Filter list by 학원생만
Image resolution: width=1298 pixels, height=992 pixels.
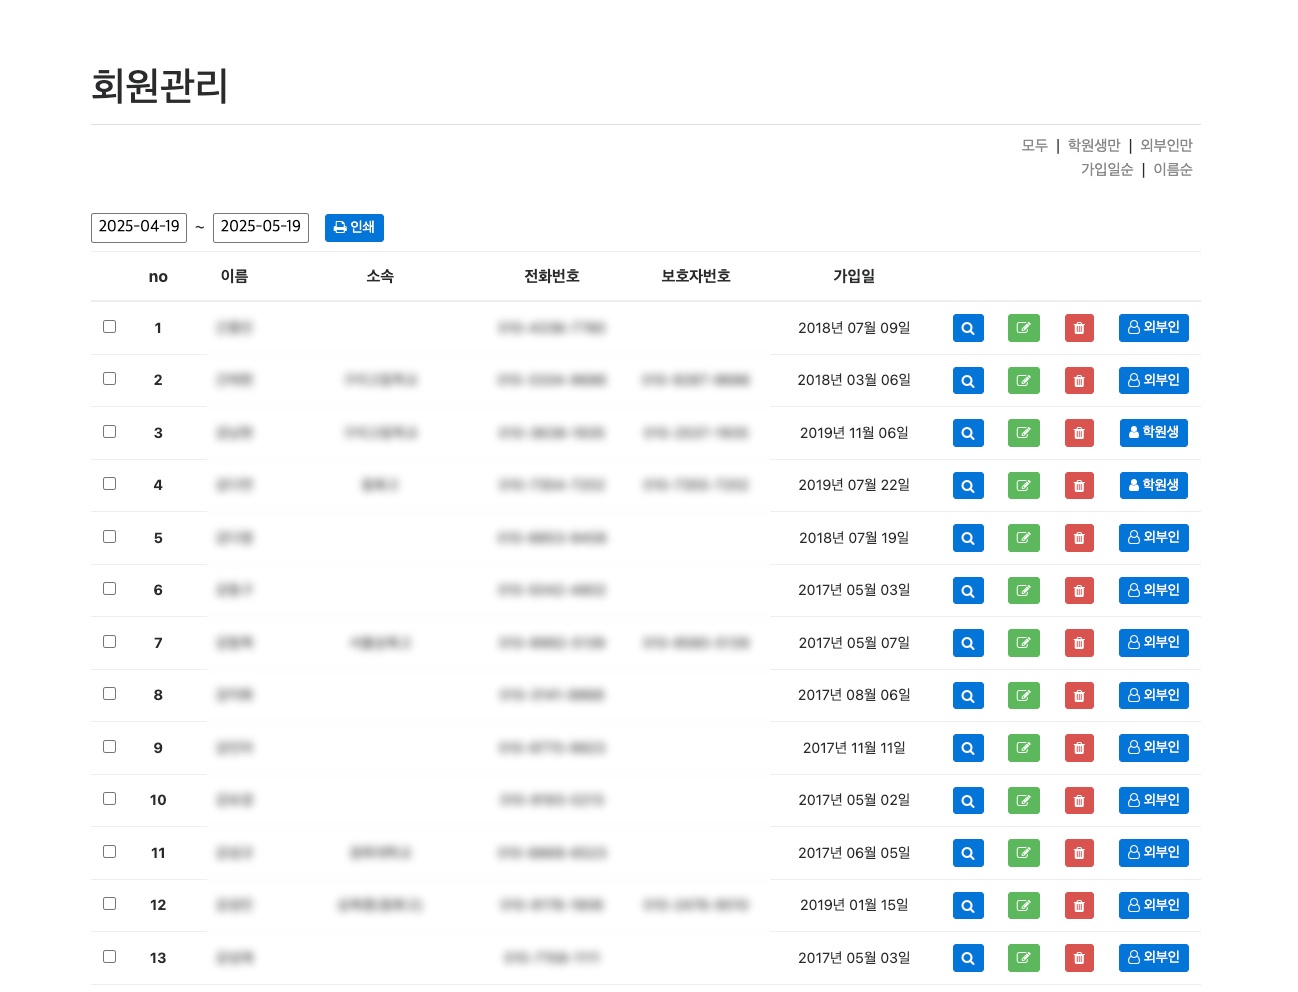pos(1093,145)
